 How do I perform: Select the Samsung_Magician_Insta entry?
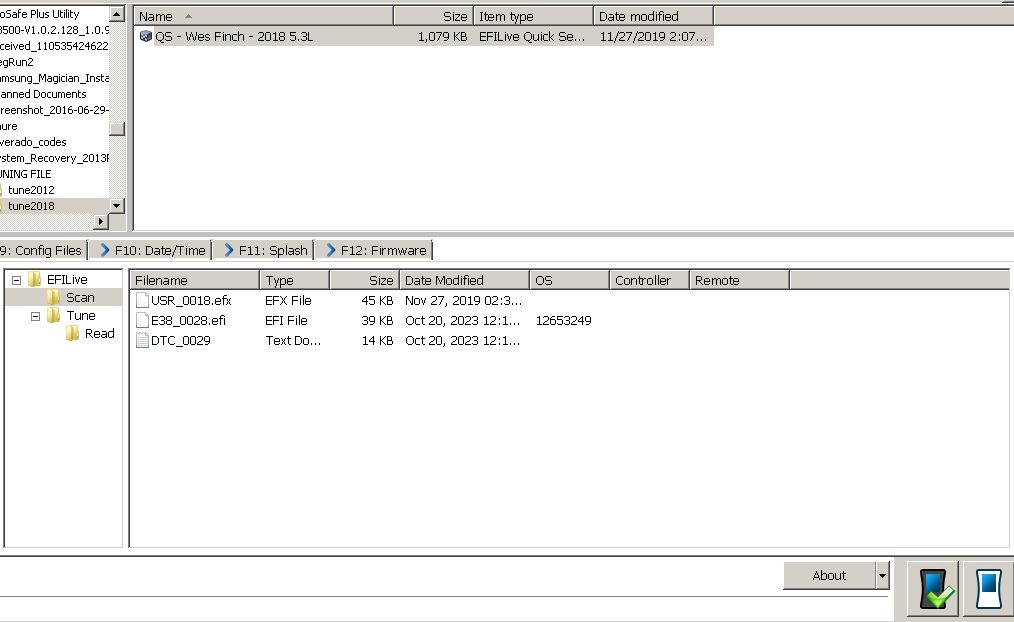coord(54,78)
